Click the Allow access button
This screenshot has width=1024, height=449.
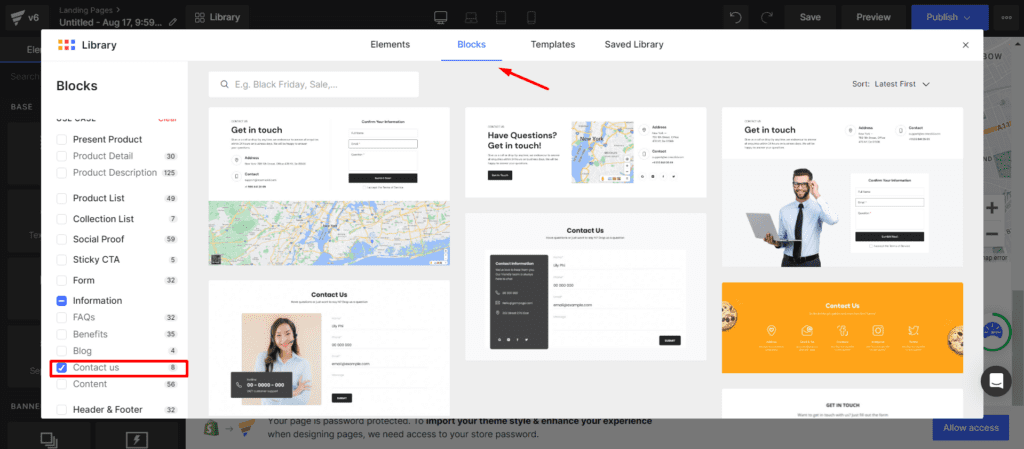point(970,428)
